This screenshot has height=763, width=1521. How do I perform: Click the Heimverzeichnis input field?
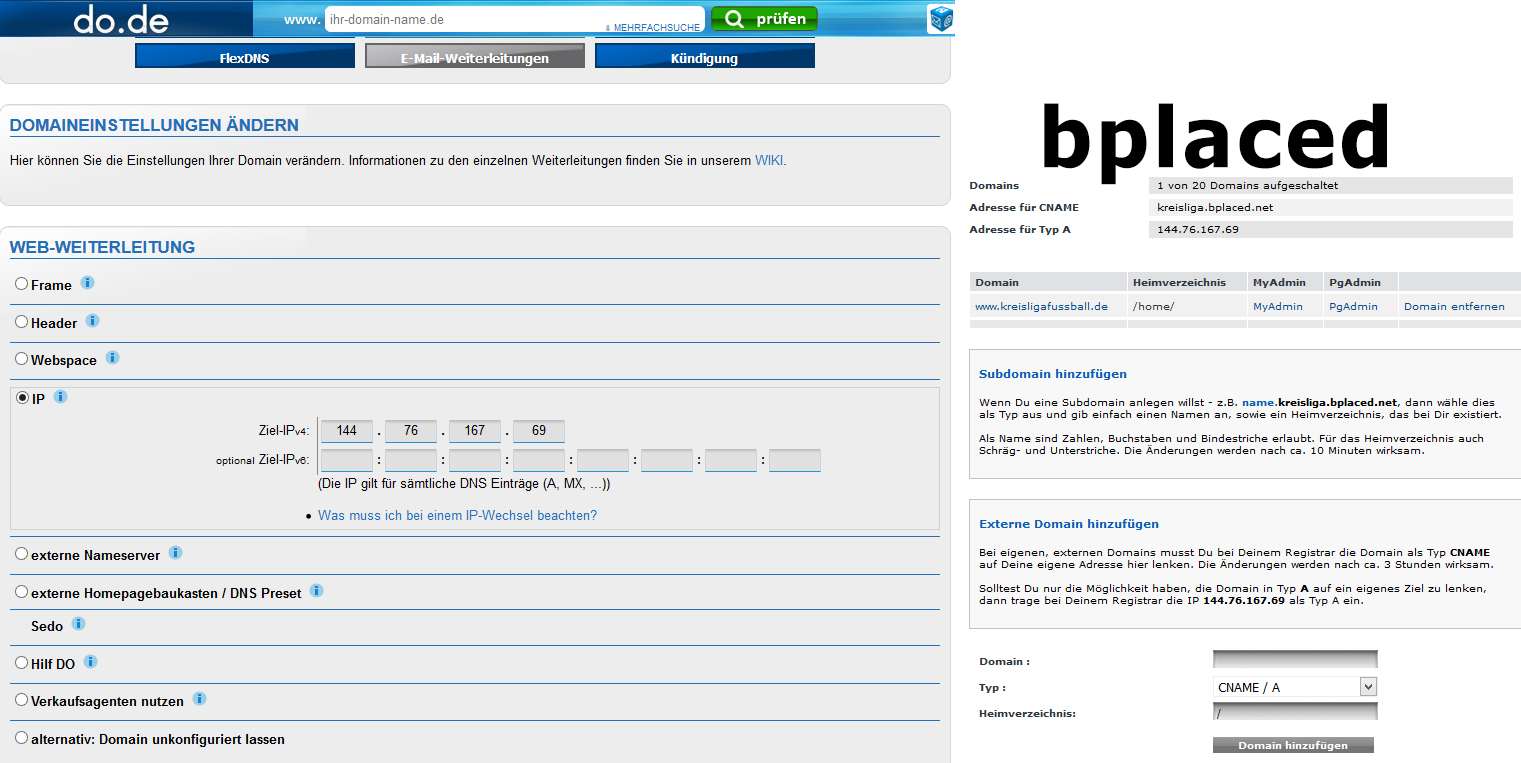click(1295, 712)
